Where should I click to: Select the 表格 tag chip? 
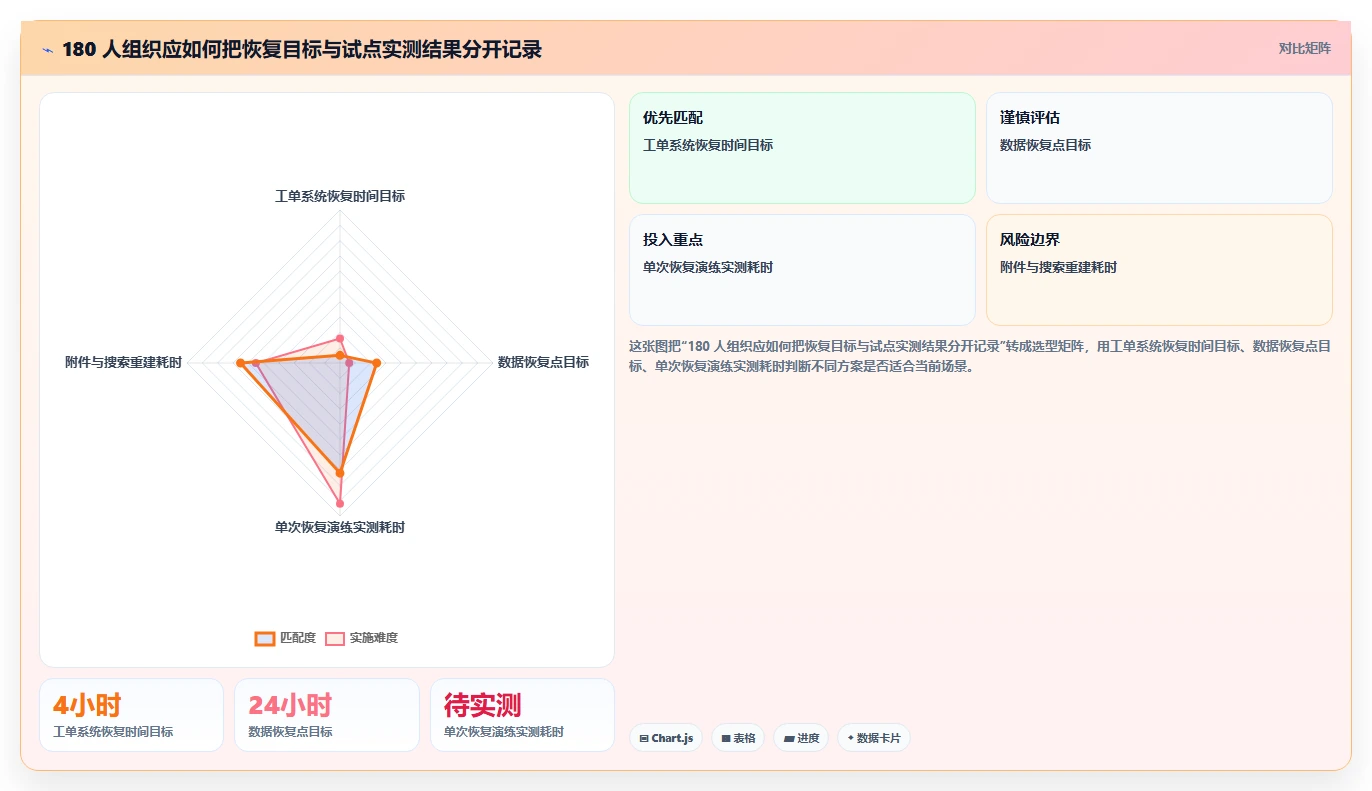pyautogui.click(x=738, y=738)
